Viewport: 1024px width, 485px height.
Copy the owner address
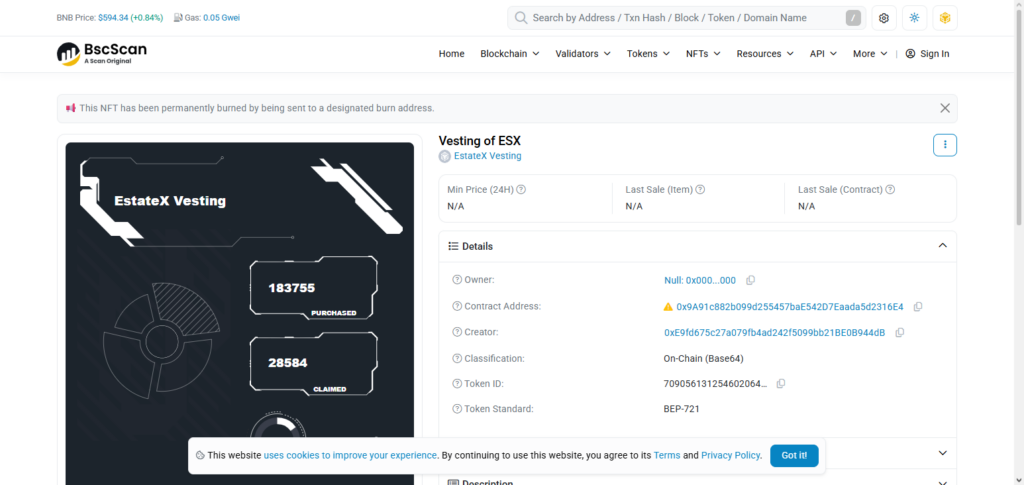pos(750,281)
